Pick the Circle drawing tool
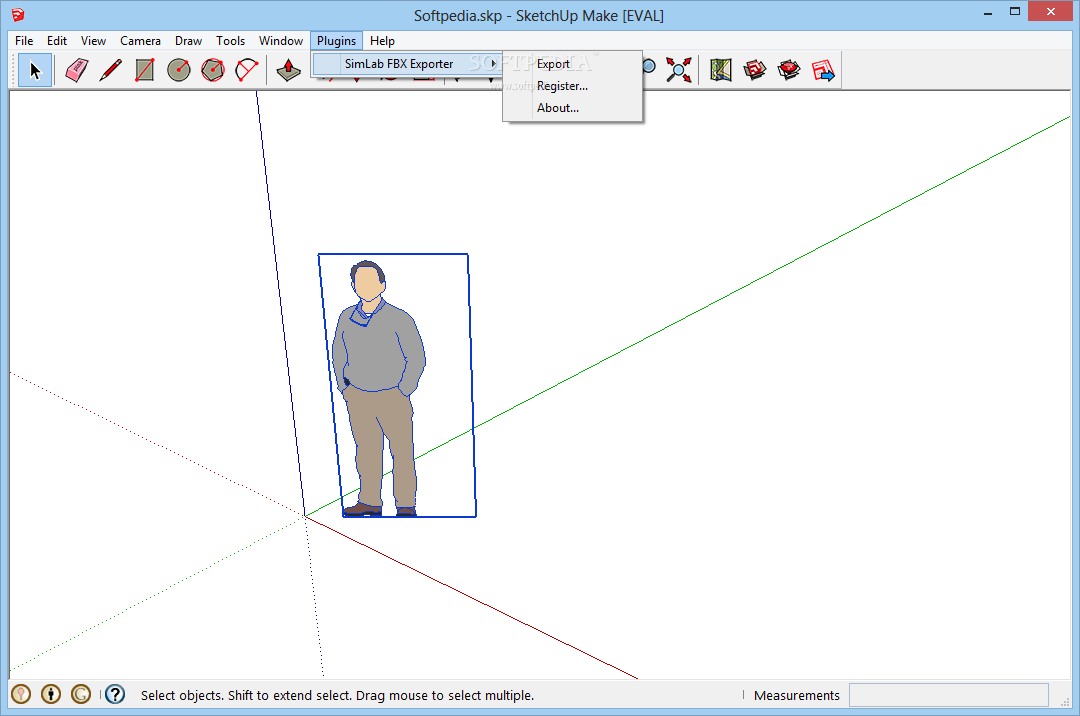Screen dimensions: 1080x716 pos(179,70)
